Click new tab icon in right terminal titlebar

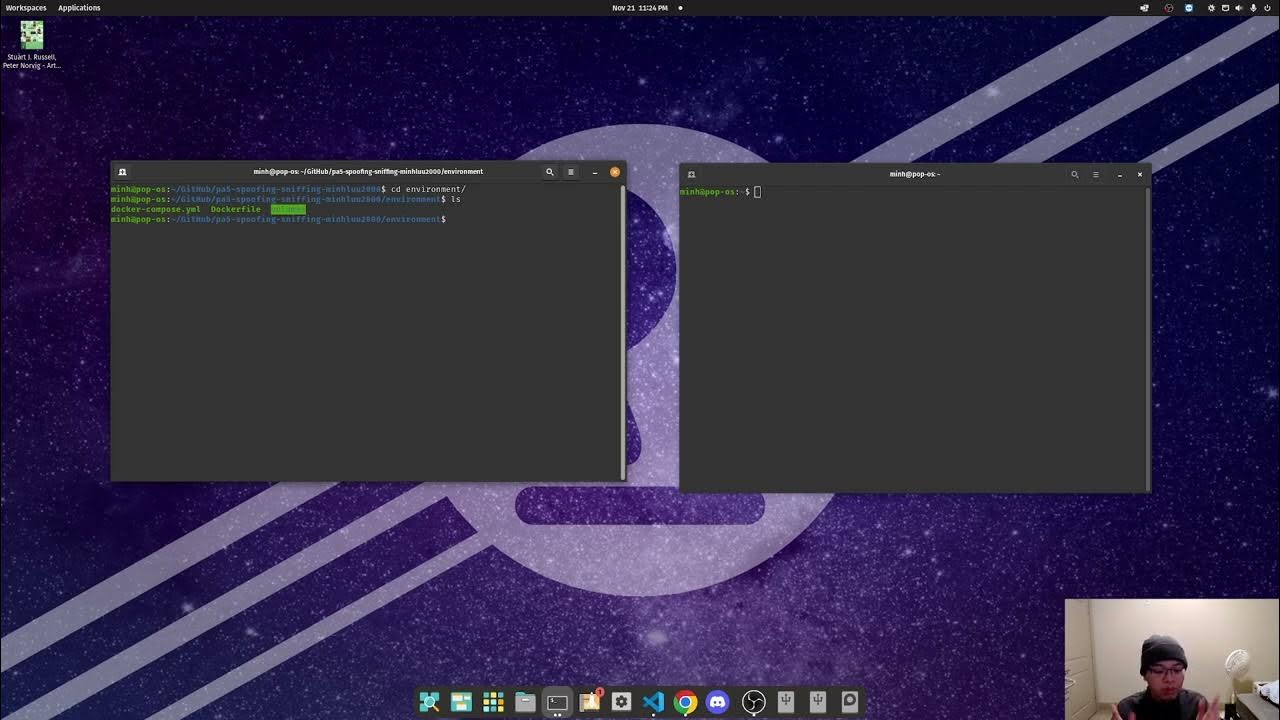click(x=691, y=174)
